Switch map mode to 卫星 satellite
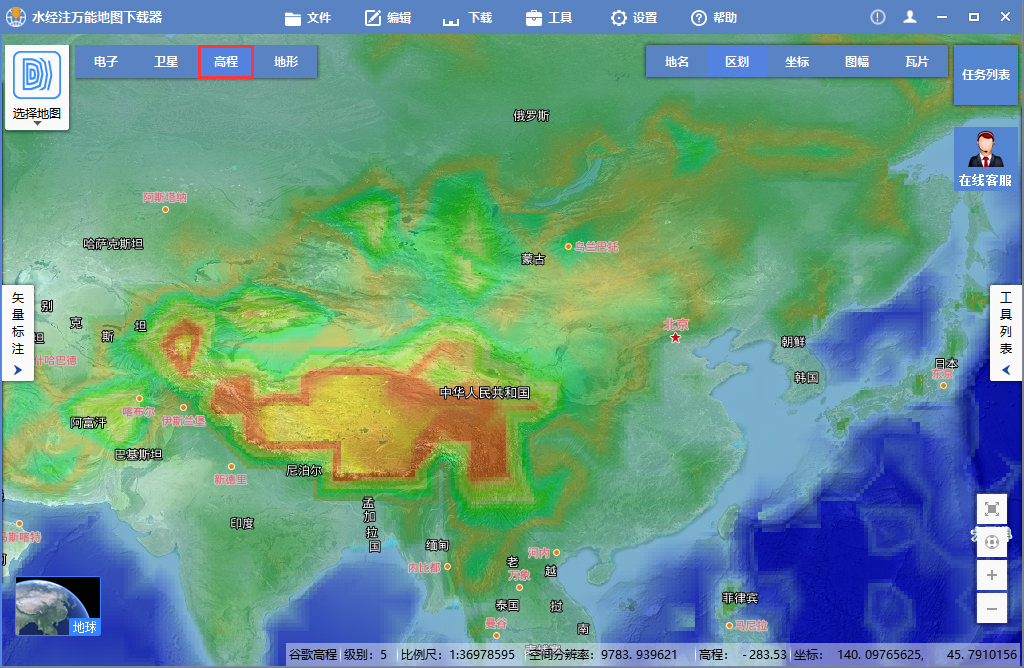Screen dimensions: 1024x668 point(165,61)
